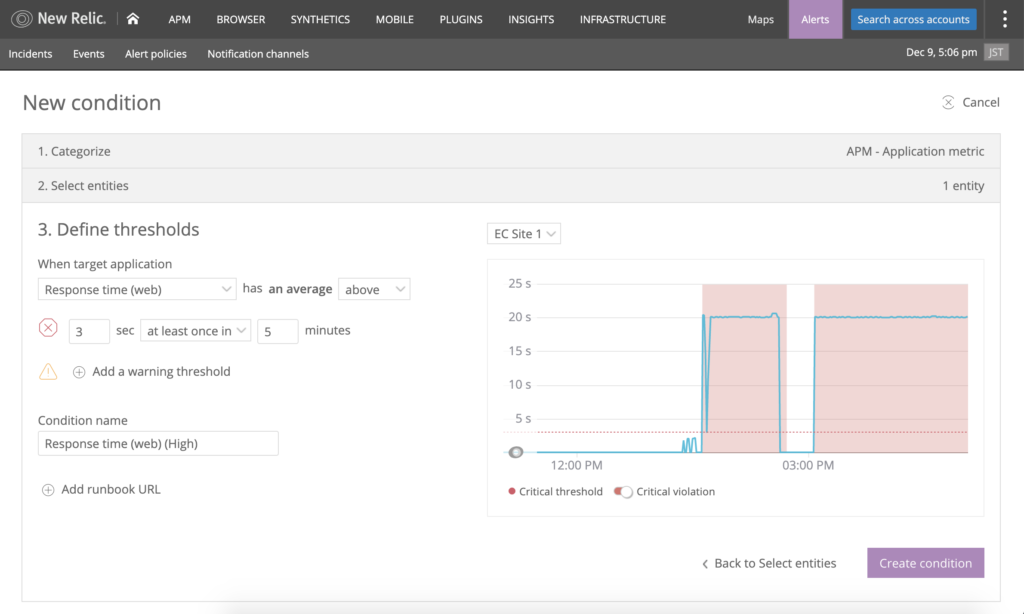Click the Cancel X icon
The width and height of the screenshot is (1024, 614).
tap(948, 102)
